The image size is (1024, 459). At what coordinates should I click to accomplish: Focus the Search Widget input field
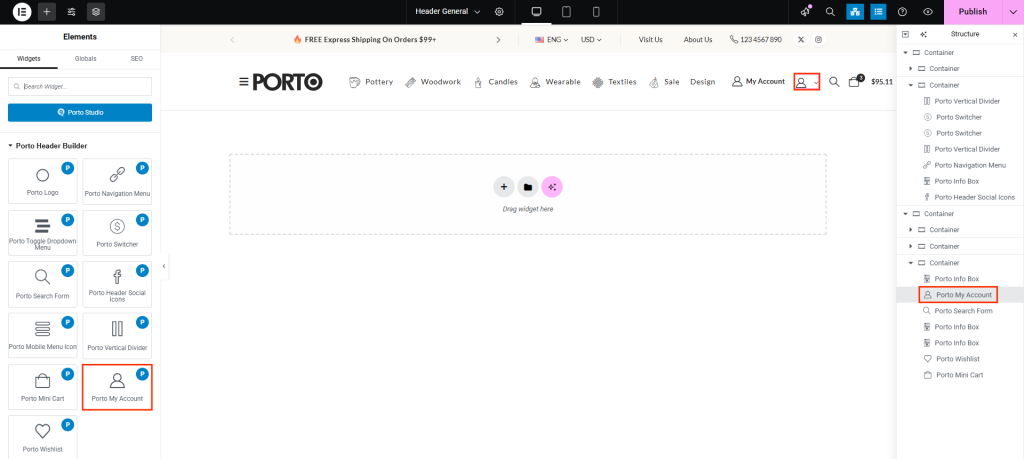click(x=80, y=86)
